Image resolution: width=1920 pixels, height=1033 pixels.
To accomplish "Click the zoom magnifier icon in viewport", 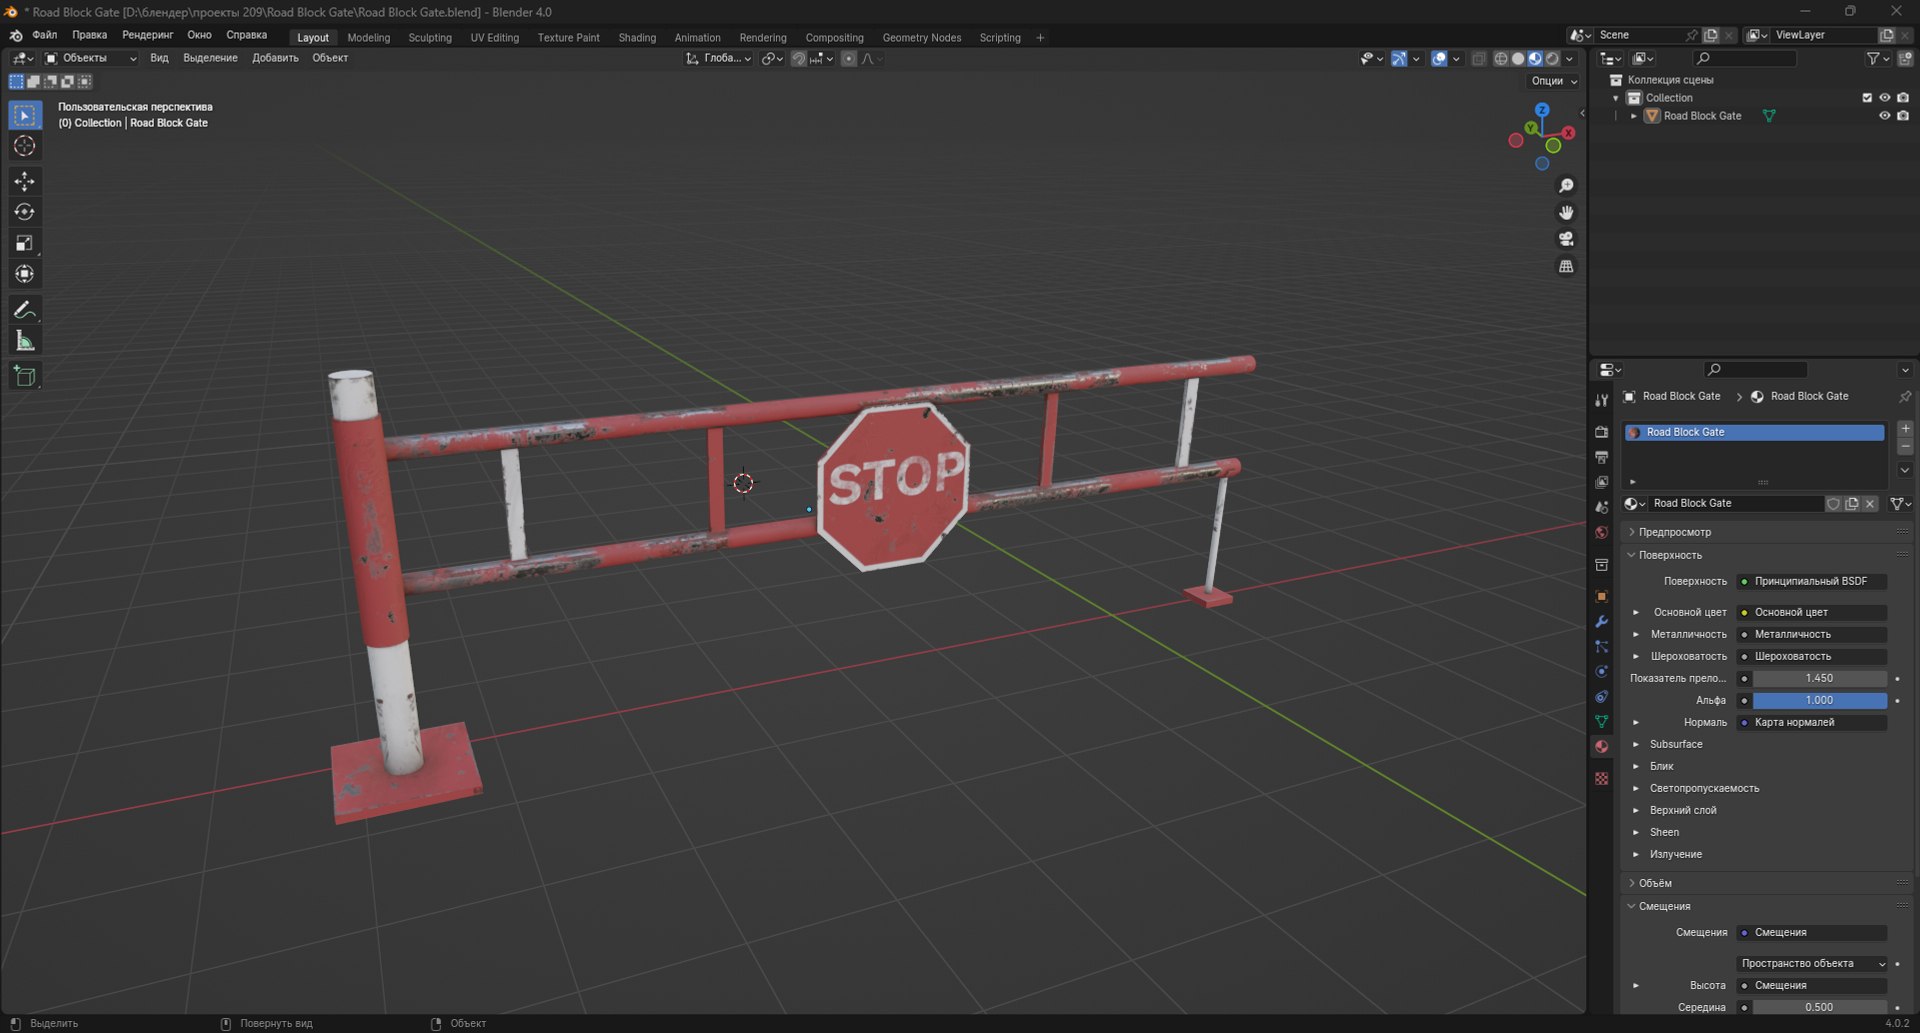I will point(1566,186).
